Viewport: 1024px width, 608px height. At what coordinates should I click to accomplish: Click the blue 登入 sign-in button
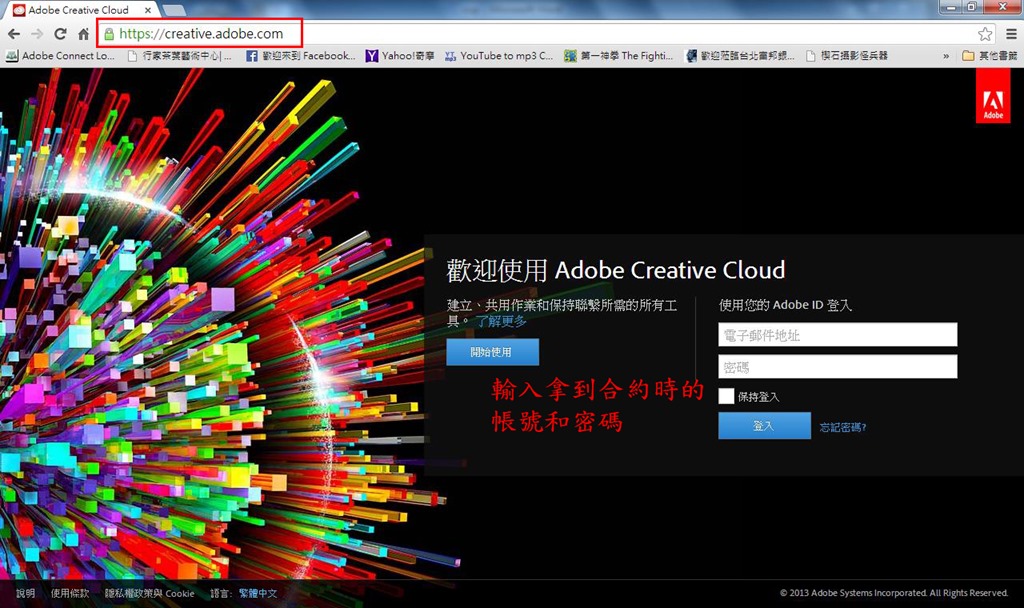tap(764, 426)
